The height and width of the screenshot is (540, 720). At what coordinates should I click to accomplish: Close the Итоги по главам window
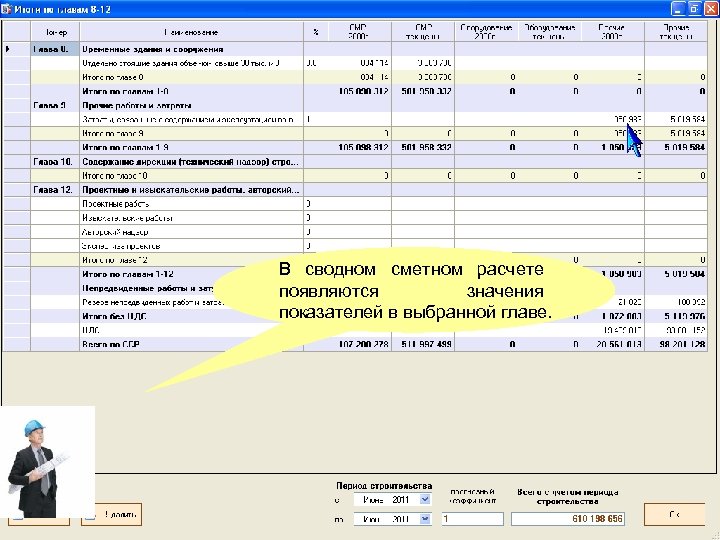[x=711, y=9]
